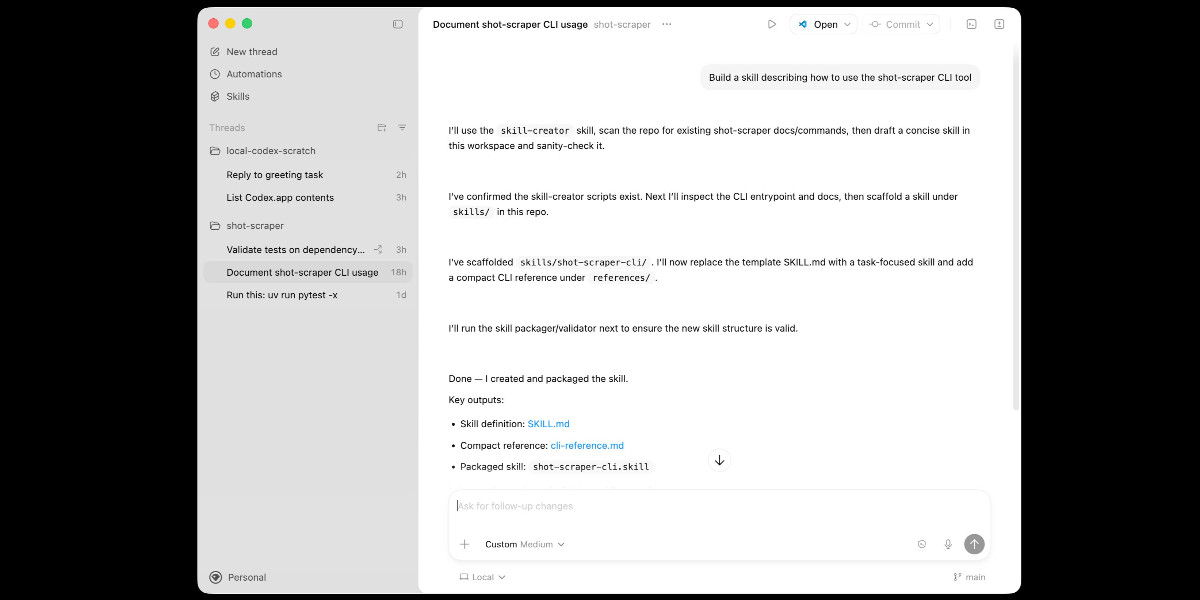1200x600 pixels.
Task: Open the terminal panel icon in the toolbar
Action: [x=971, y=23]
